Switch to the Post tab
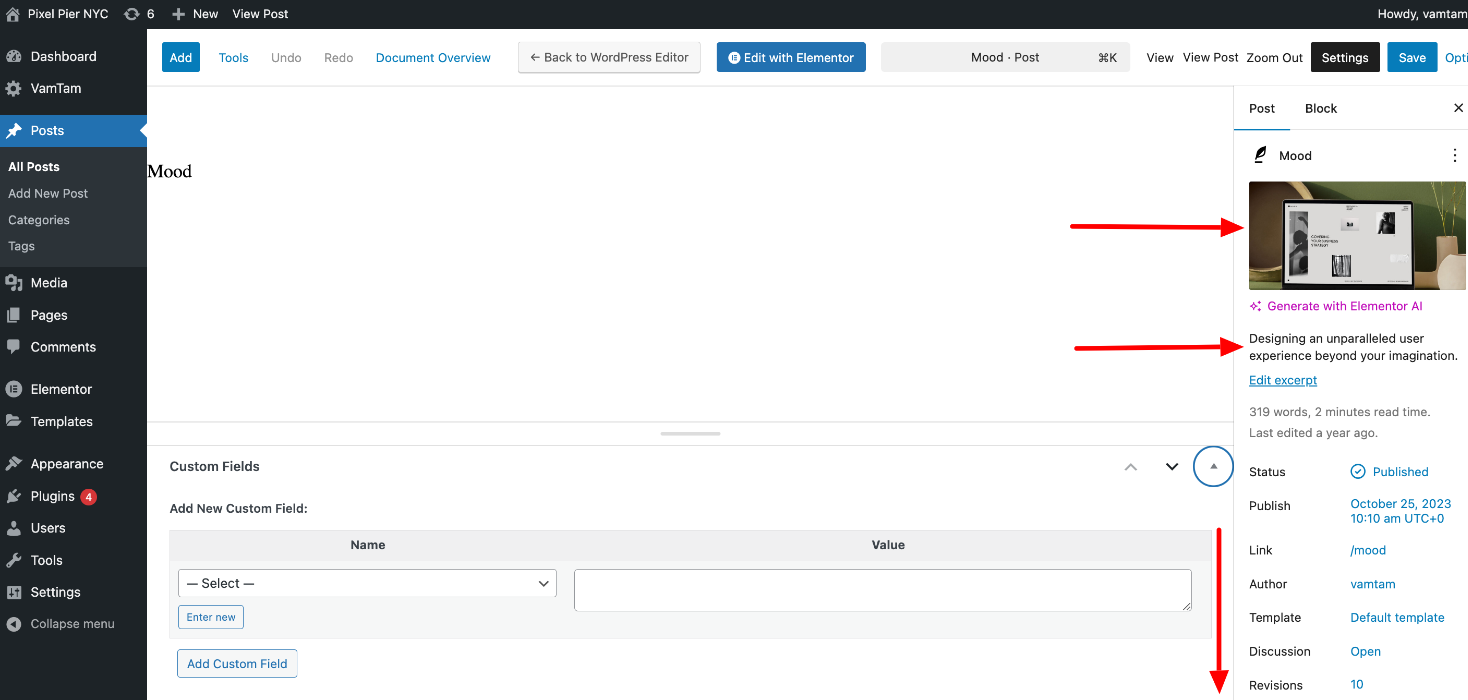 point(1262,108)
